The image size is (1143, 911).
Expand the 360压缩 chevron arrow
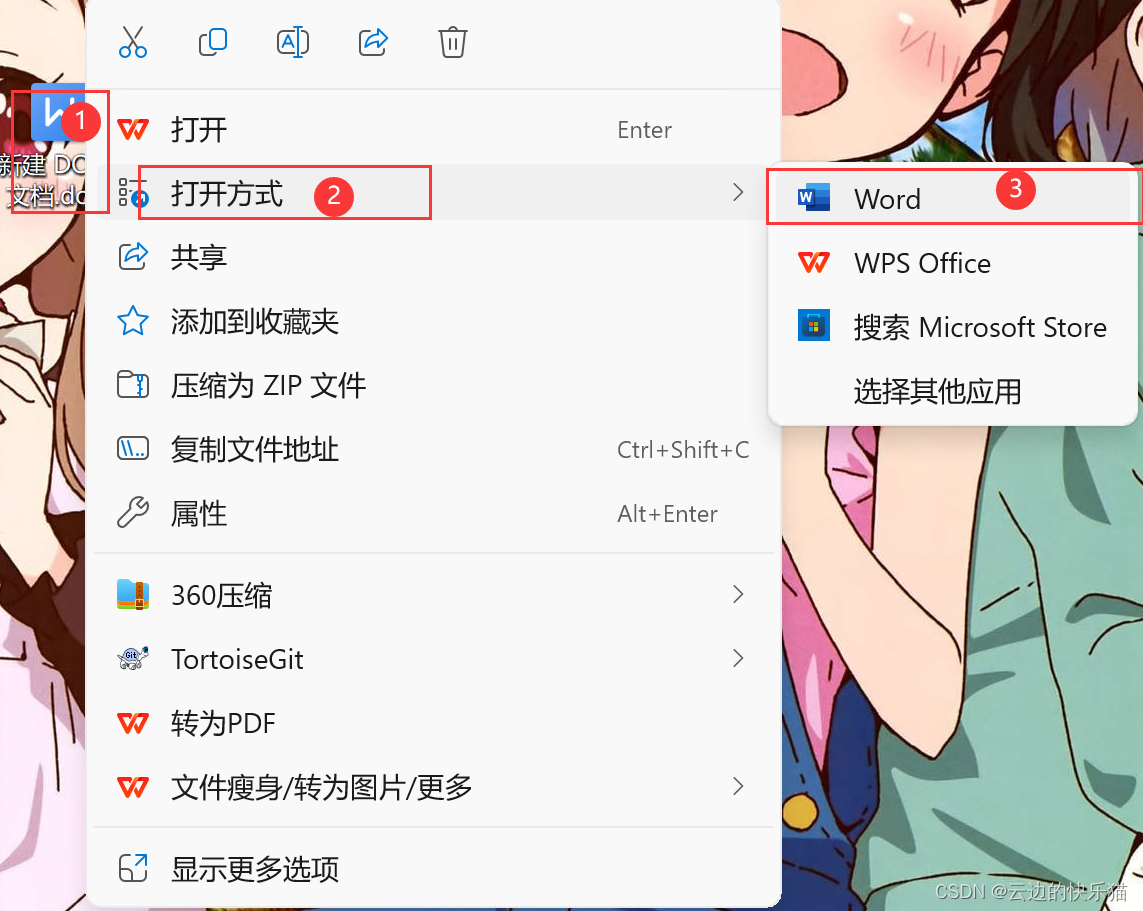click(738, 595)
